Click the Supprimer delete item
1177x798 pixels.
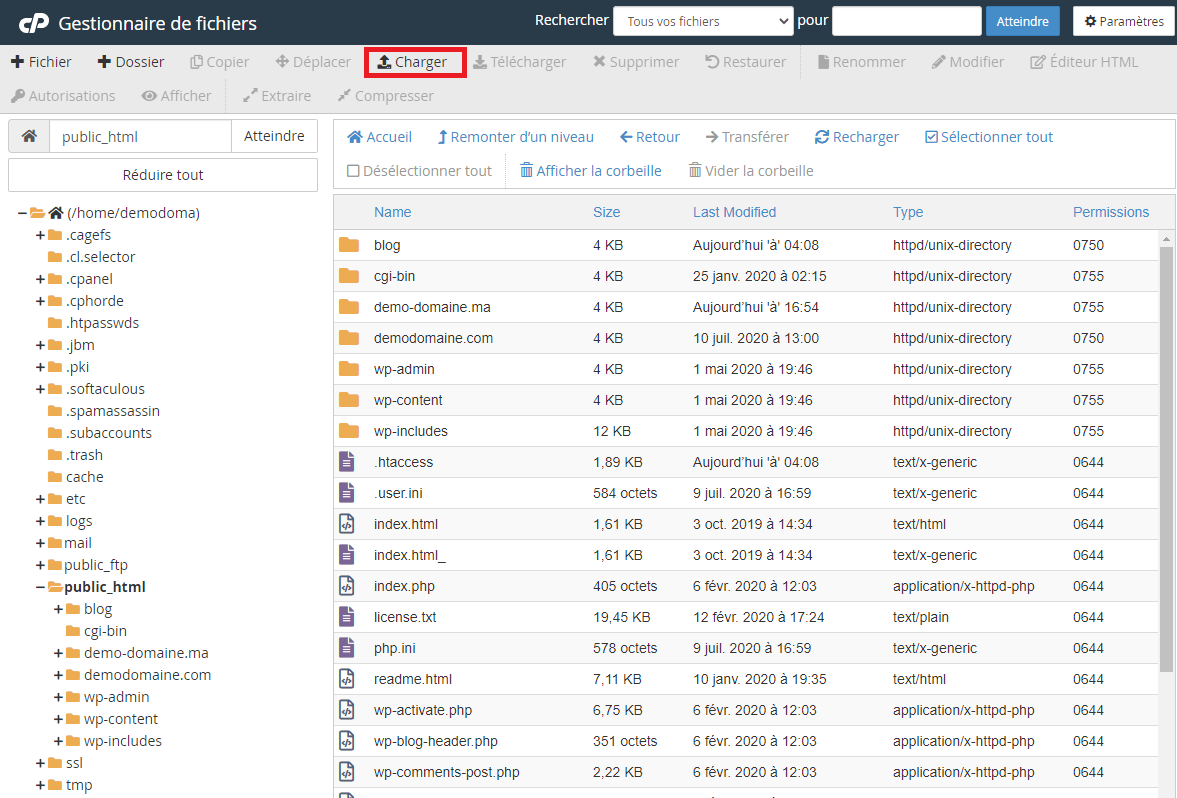(636, 62)
